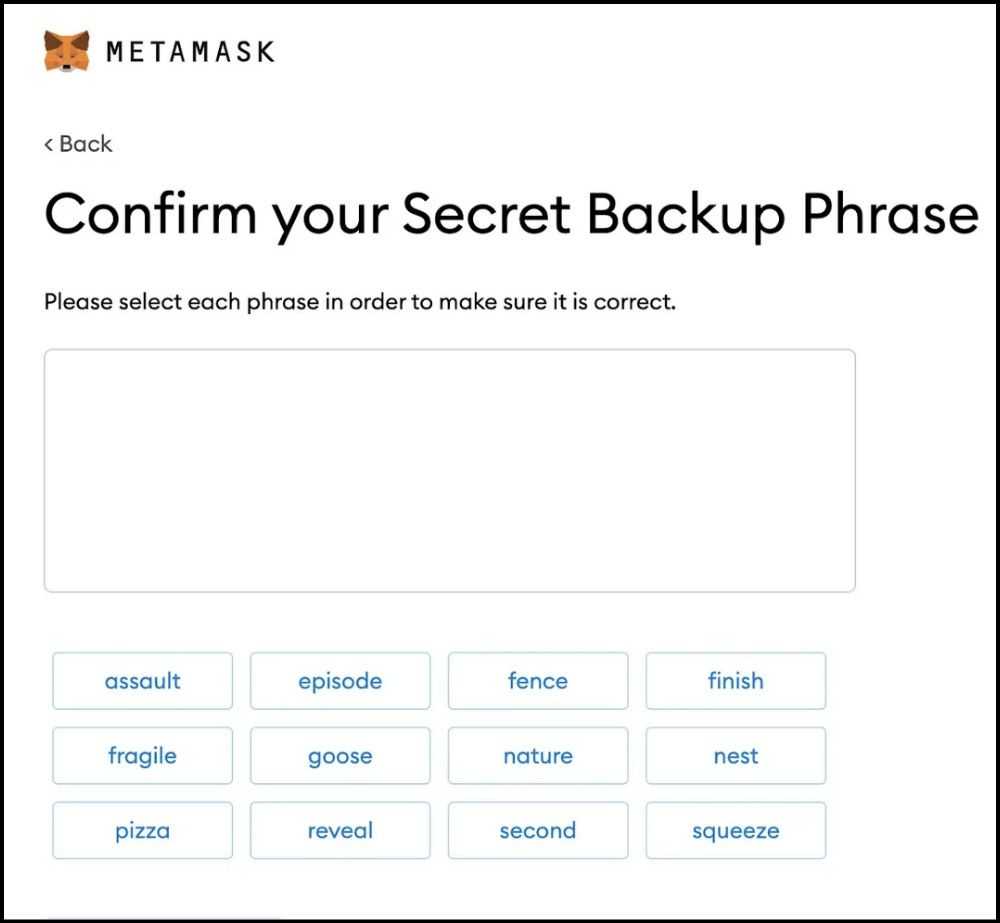1000x923 pixels.
Task: Select the word 'nature'
Action: (x=537, y=756)
